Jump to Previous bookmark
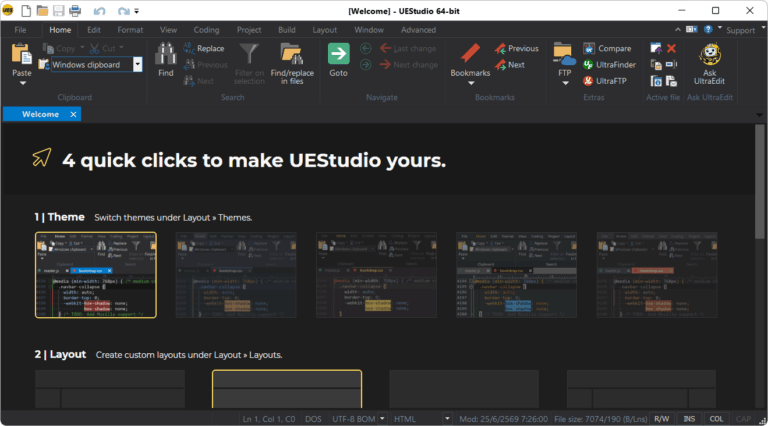 coord(516,48)
